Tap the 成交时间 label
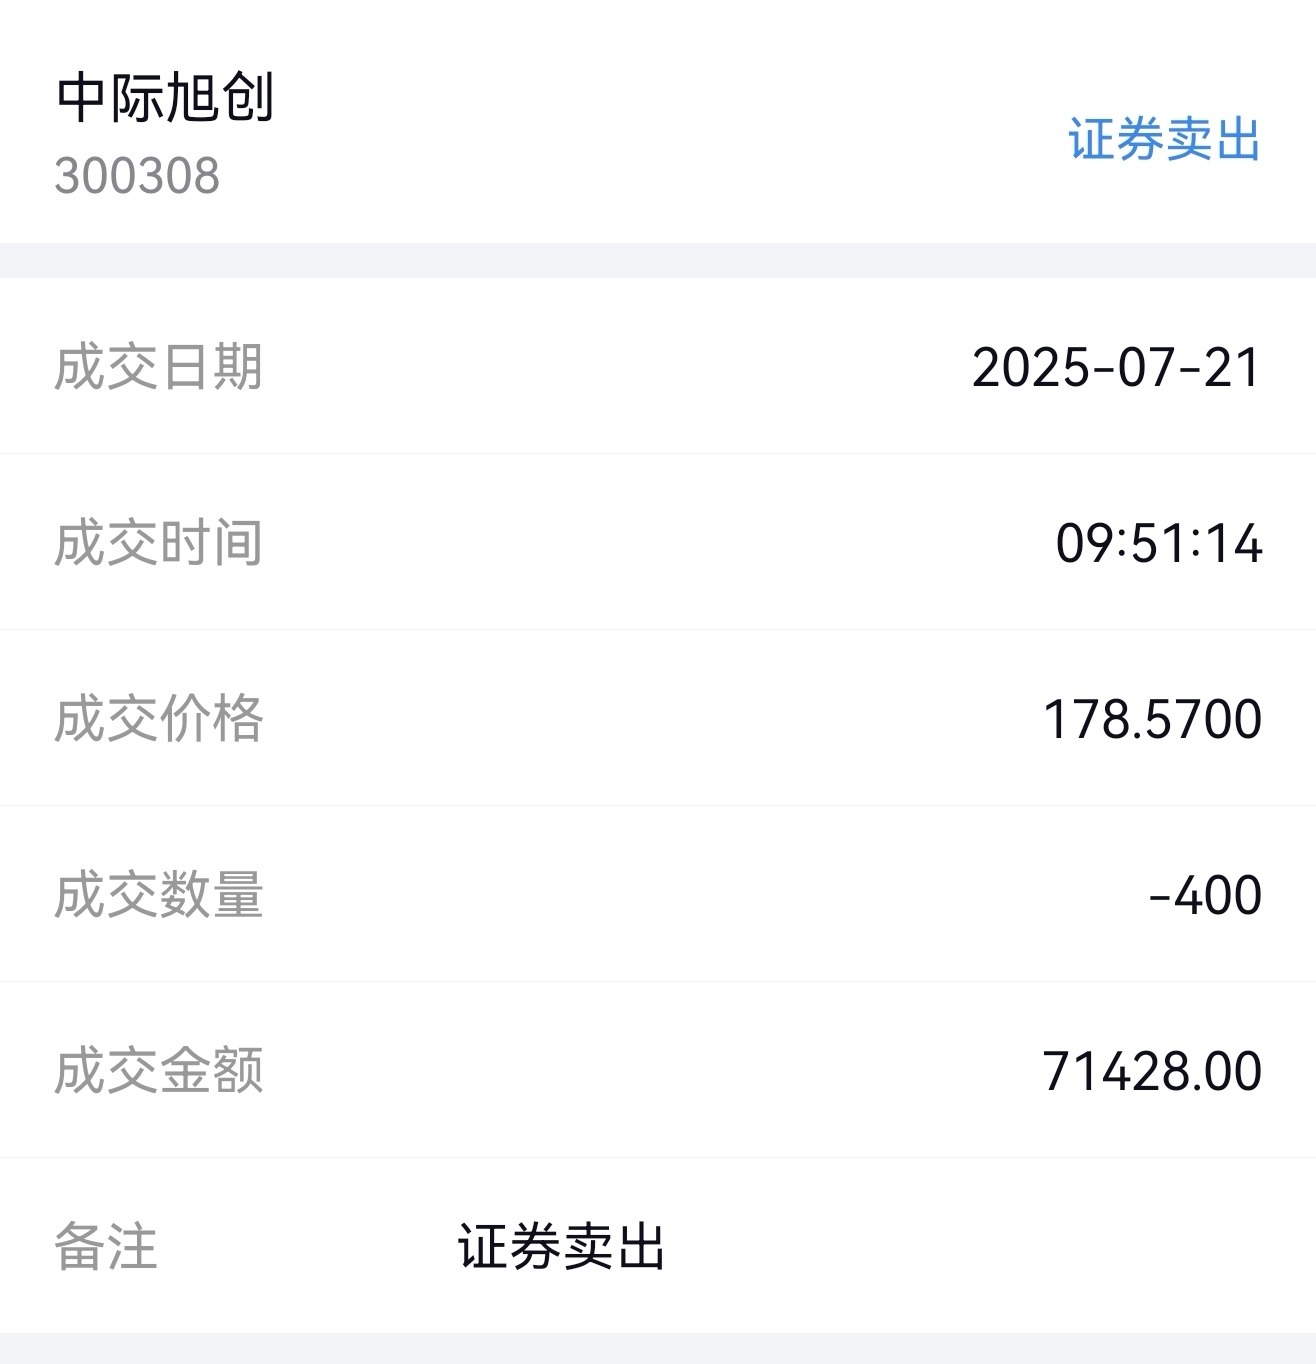 pyautogui.click(x=158, y=542)
